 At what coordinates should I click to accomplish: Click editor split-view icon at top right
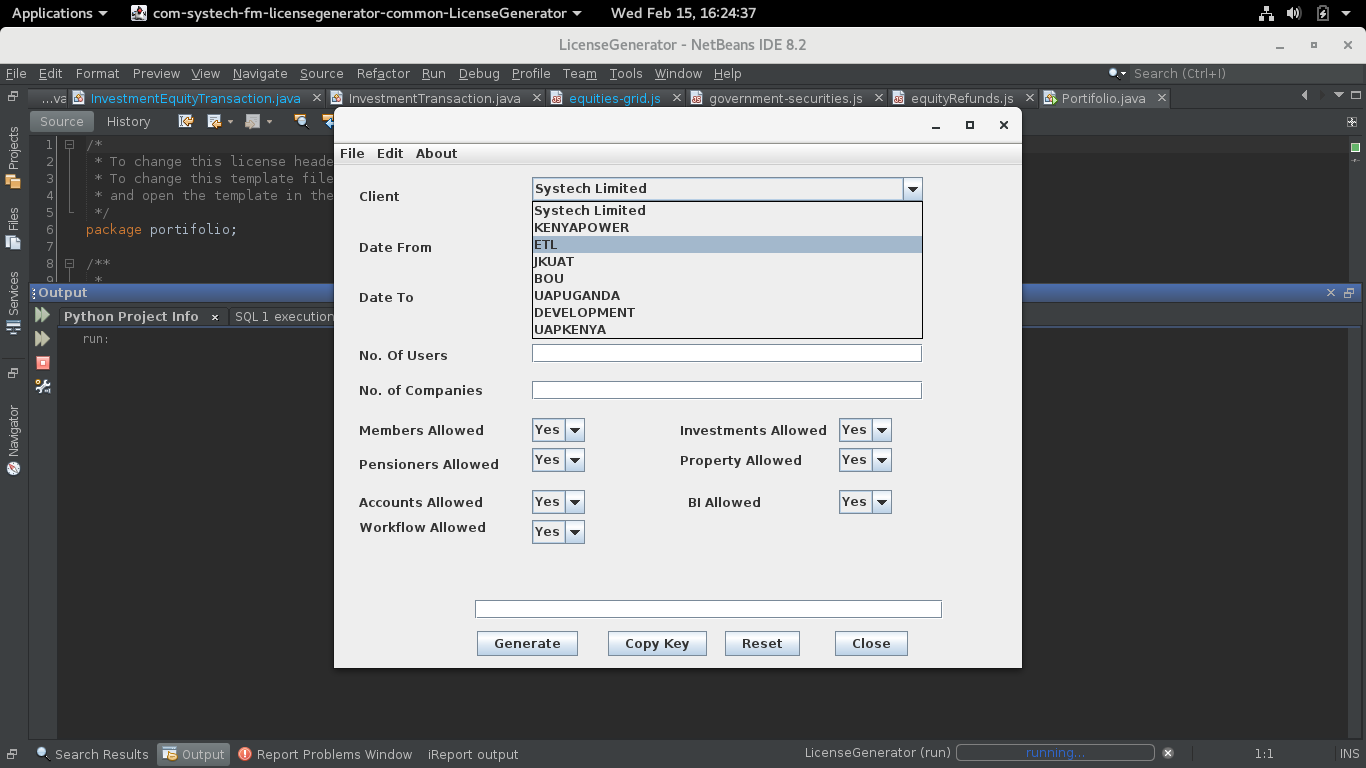pos(1354,121)
